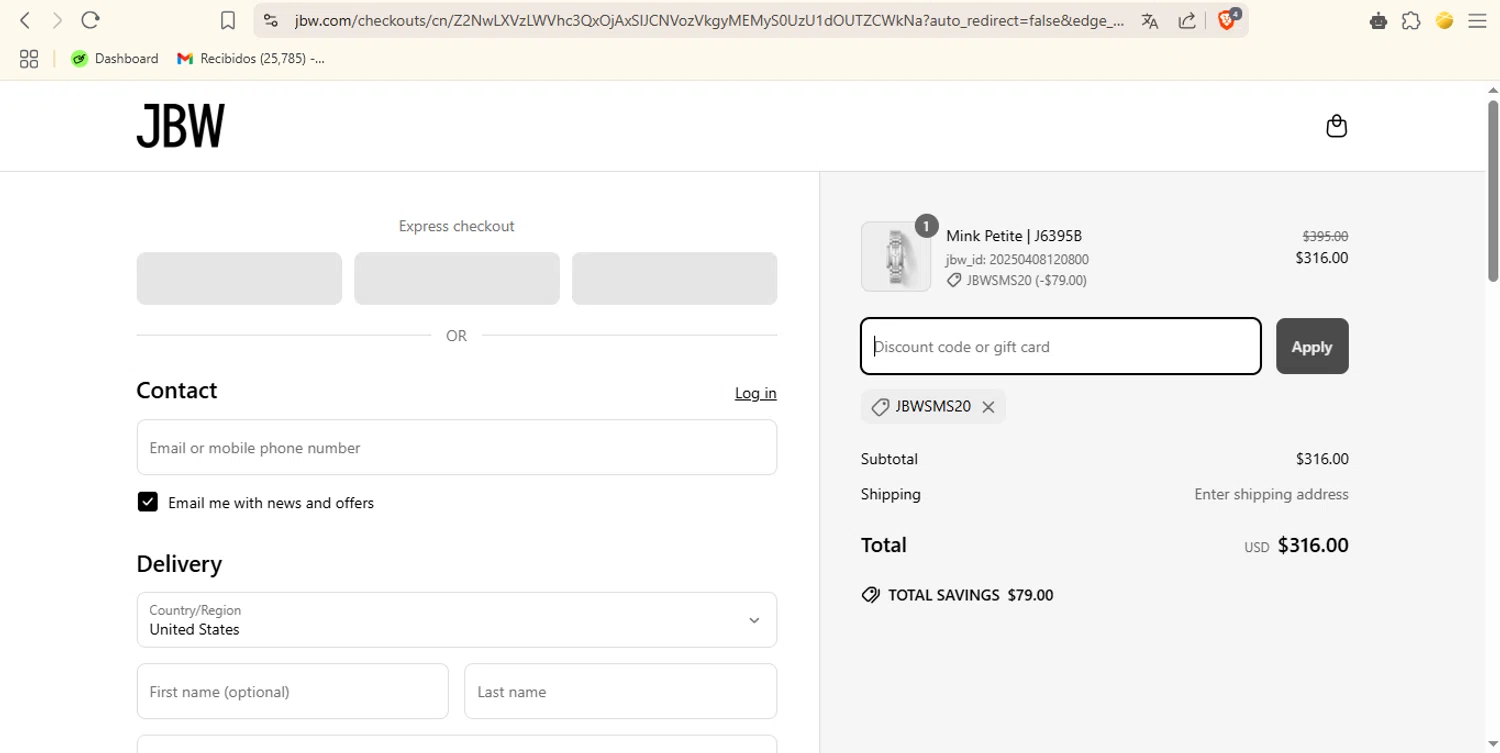Image resolution: width=1500 pixels, height=753 pixels.
Task: Focus the First name (optional) field
Action: click(x=292, y=691)
